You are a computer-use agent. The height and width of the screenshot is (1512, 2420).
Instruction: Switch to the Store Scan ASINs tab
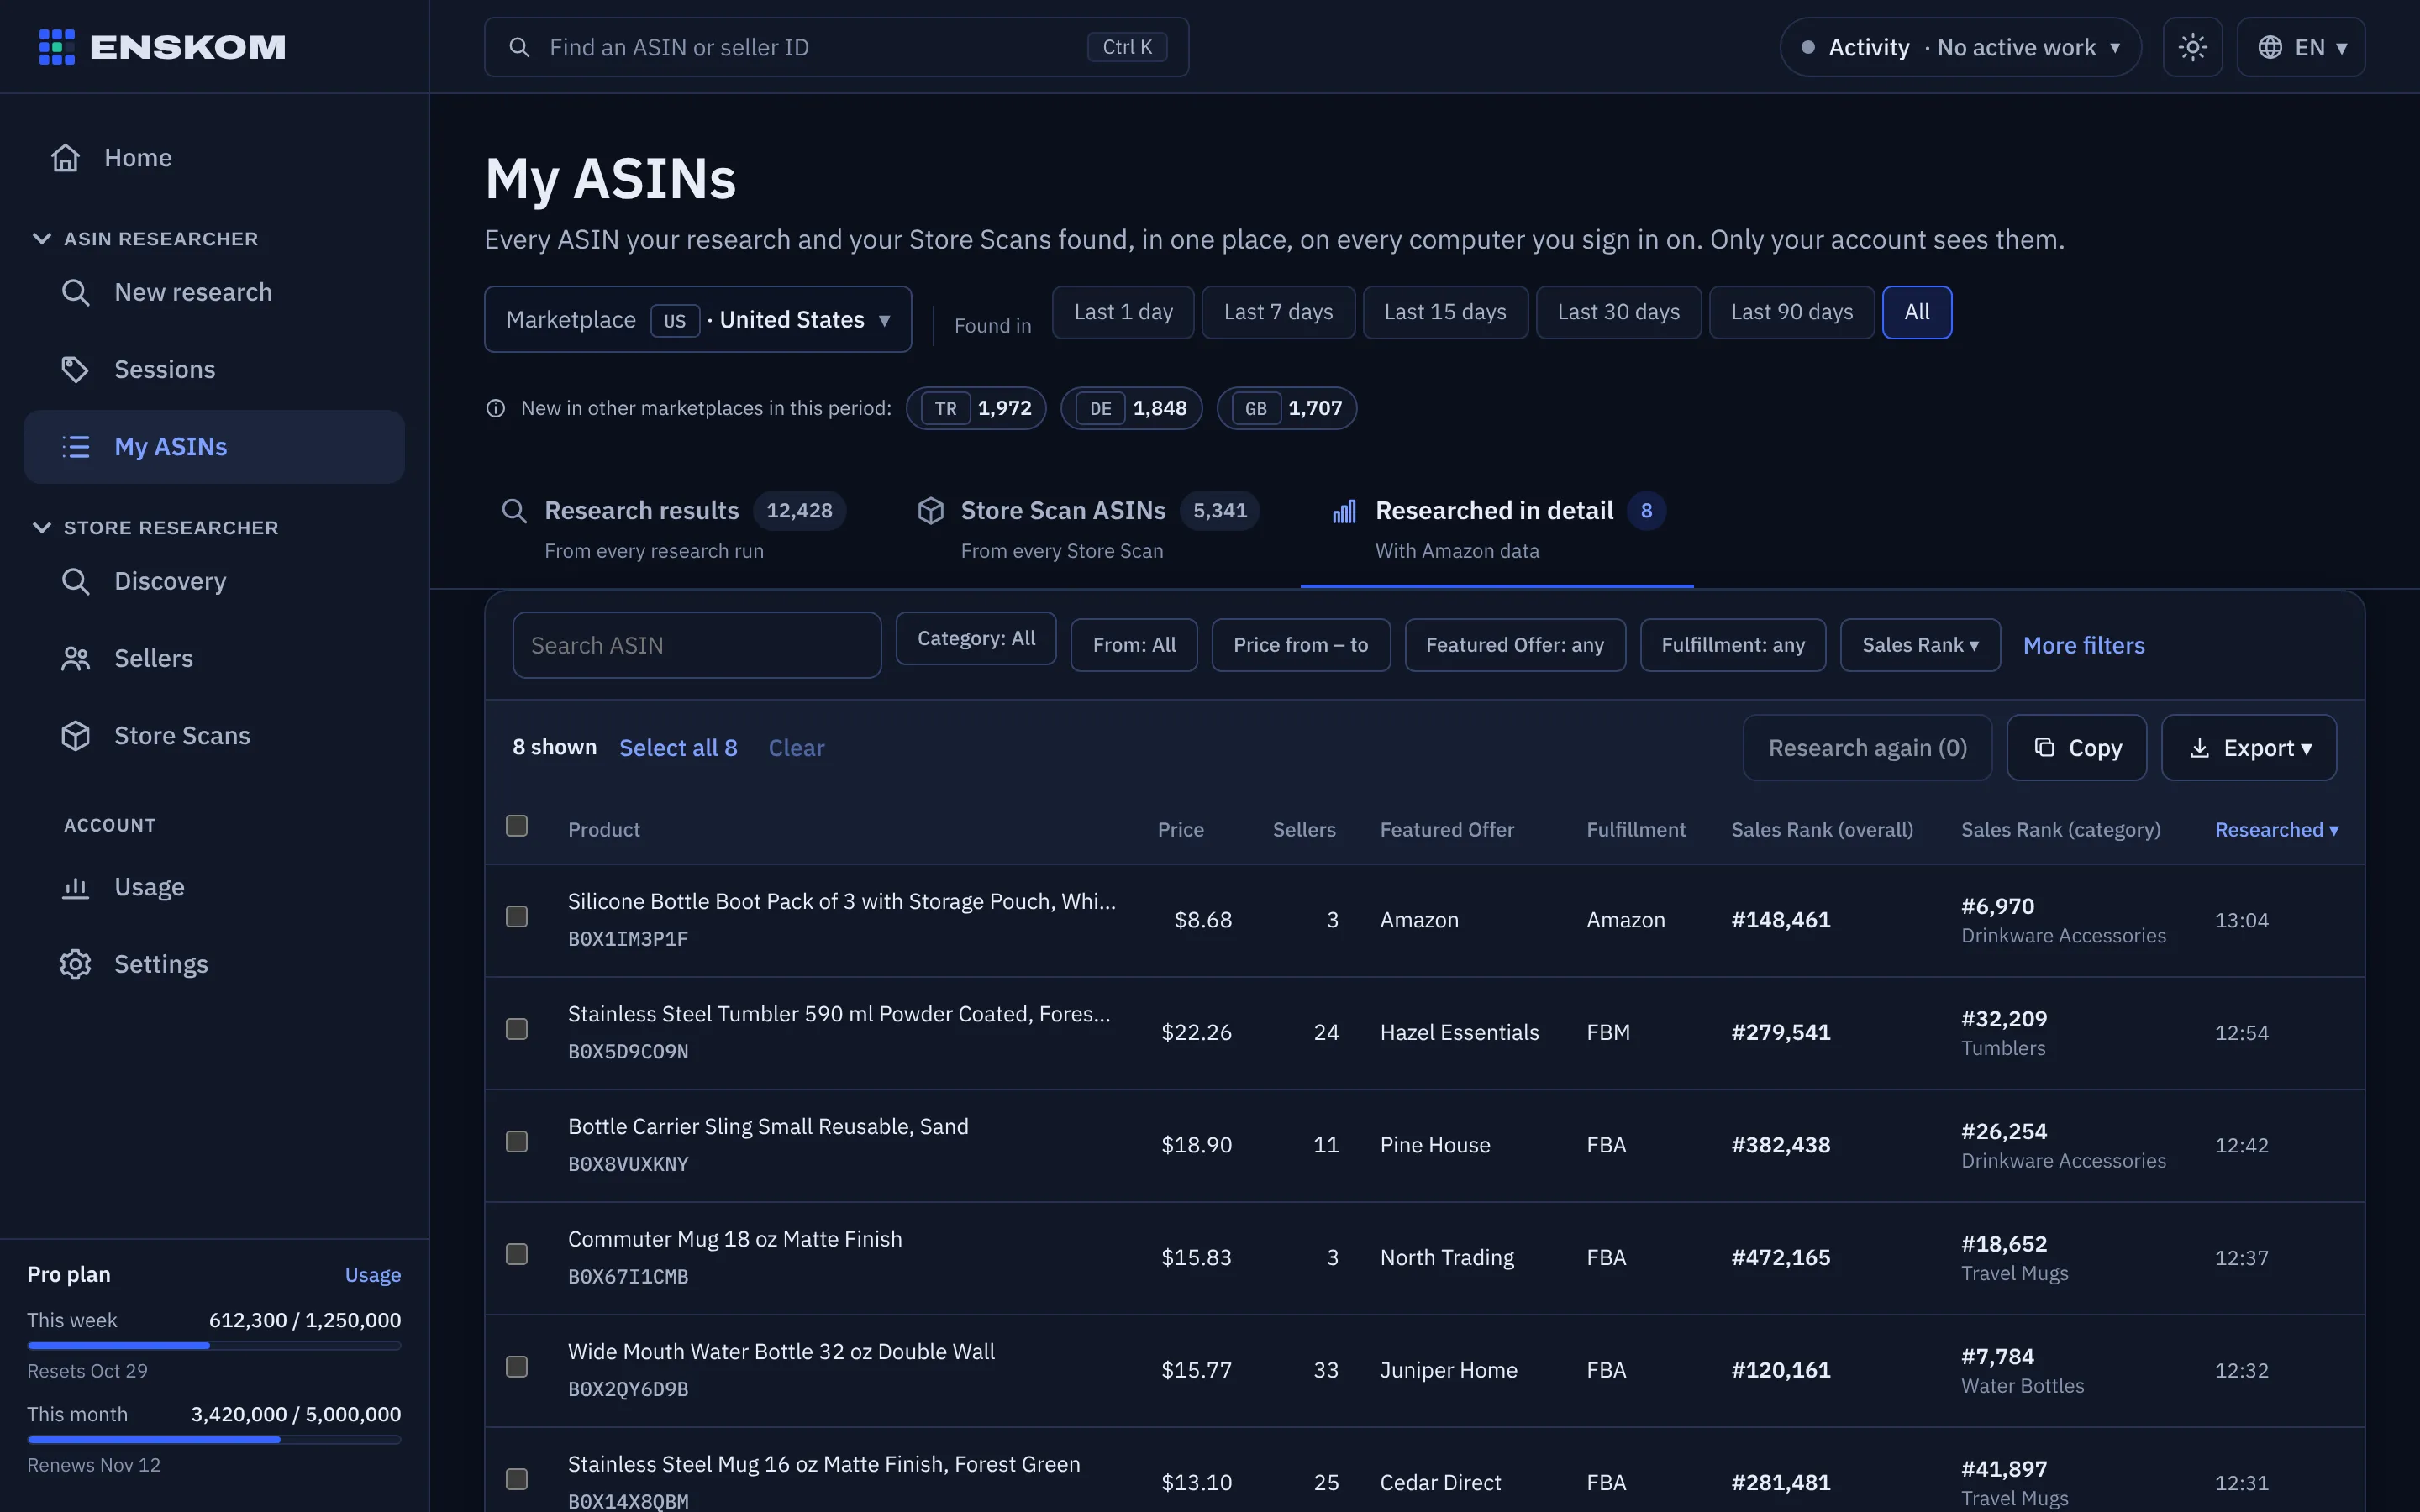[x=1087, y=529]
